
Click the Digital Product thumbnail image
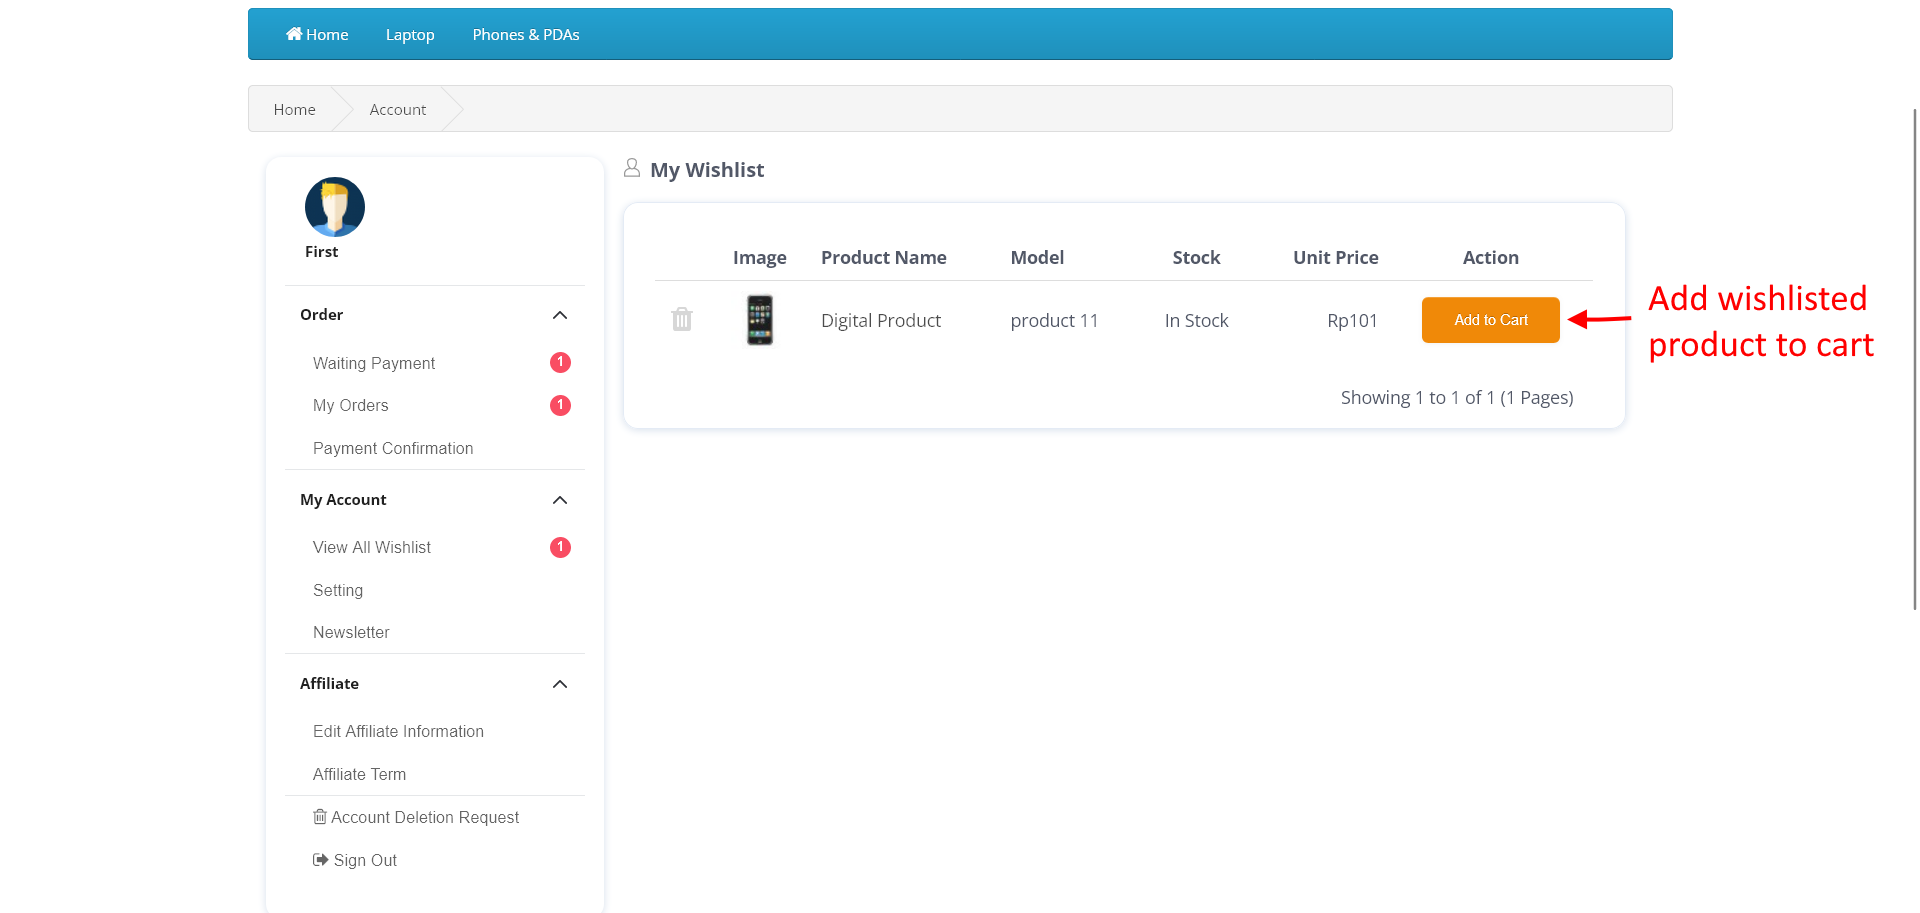(x=759, y=319)
